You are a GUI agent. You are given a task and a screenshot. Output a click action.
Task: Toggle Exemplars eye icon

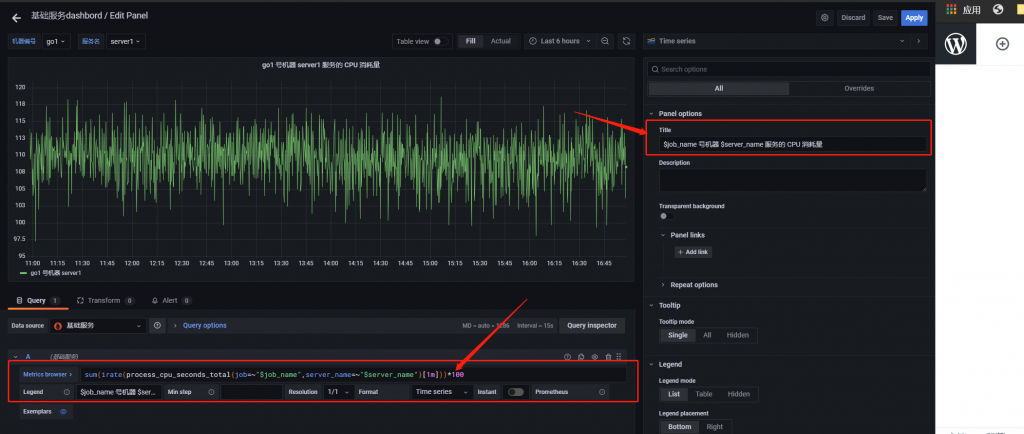63,412
